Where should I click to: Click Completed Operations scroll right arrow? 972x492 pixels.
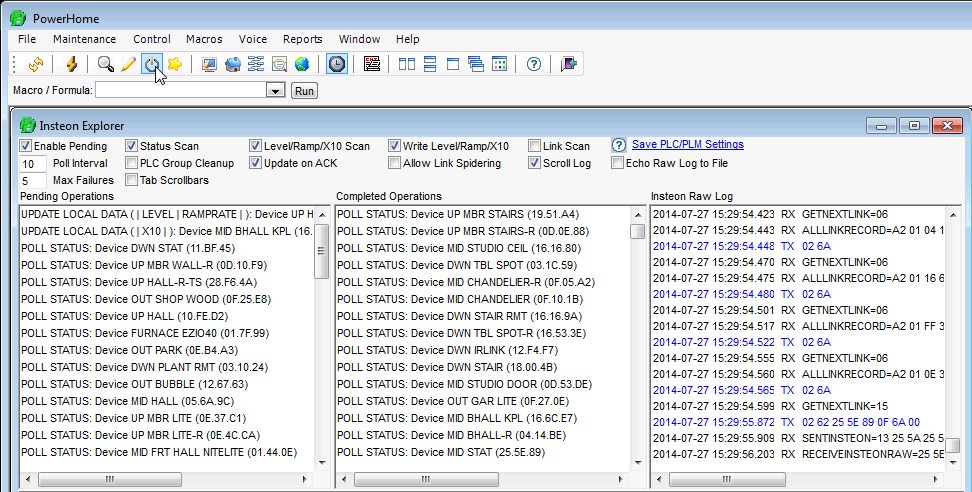pyautogui.click(x=622, y=479)
